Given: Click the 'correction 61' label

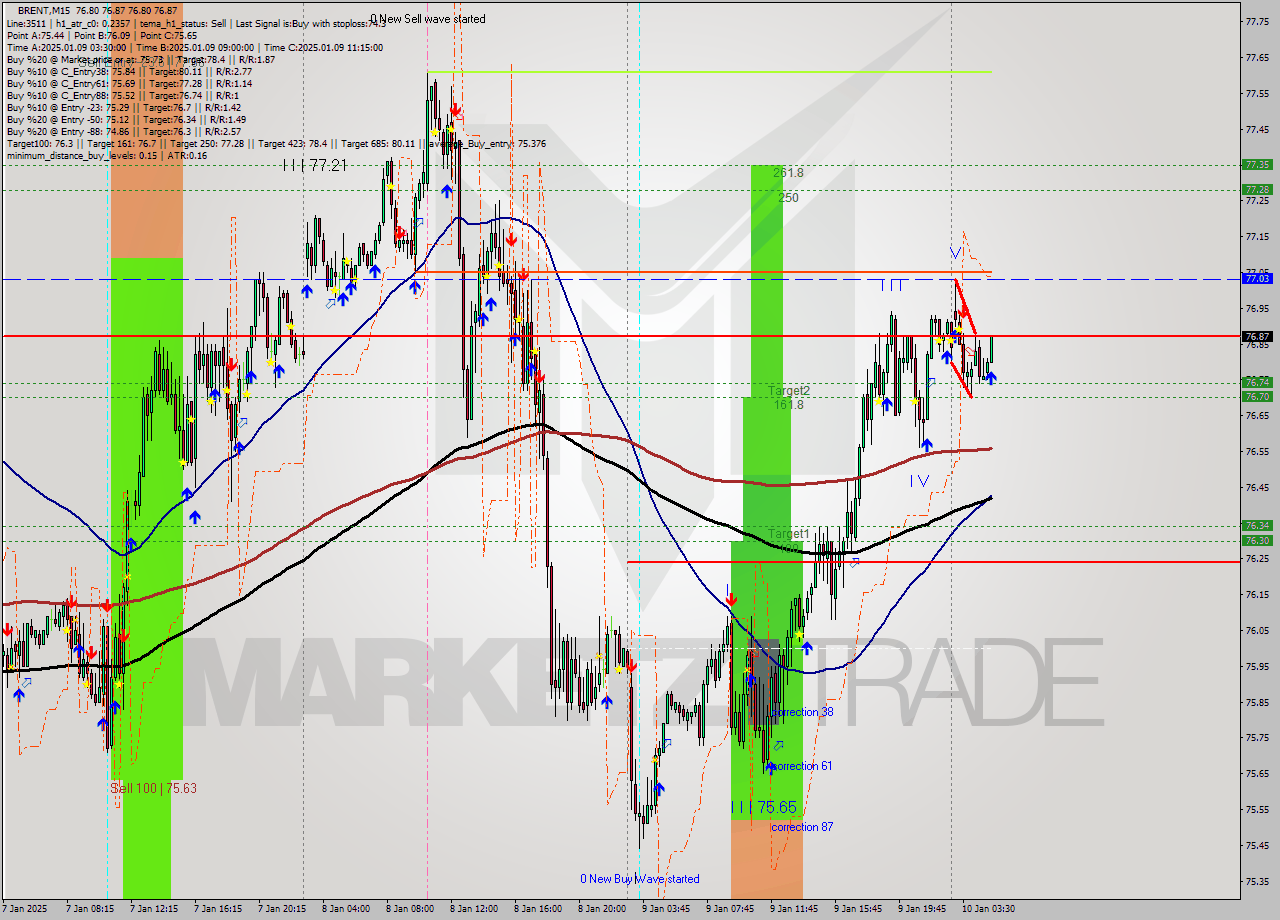Looking at the screenshot, I should pos(802,766).
